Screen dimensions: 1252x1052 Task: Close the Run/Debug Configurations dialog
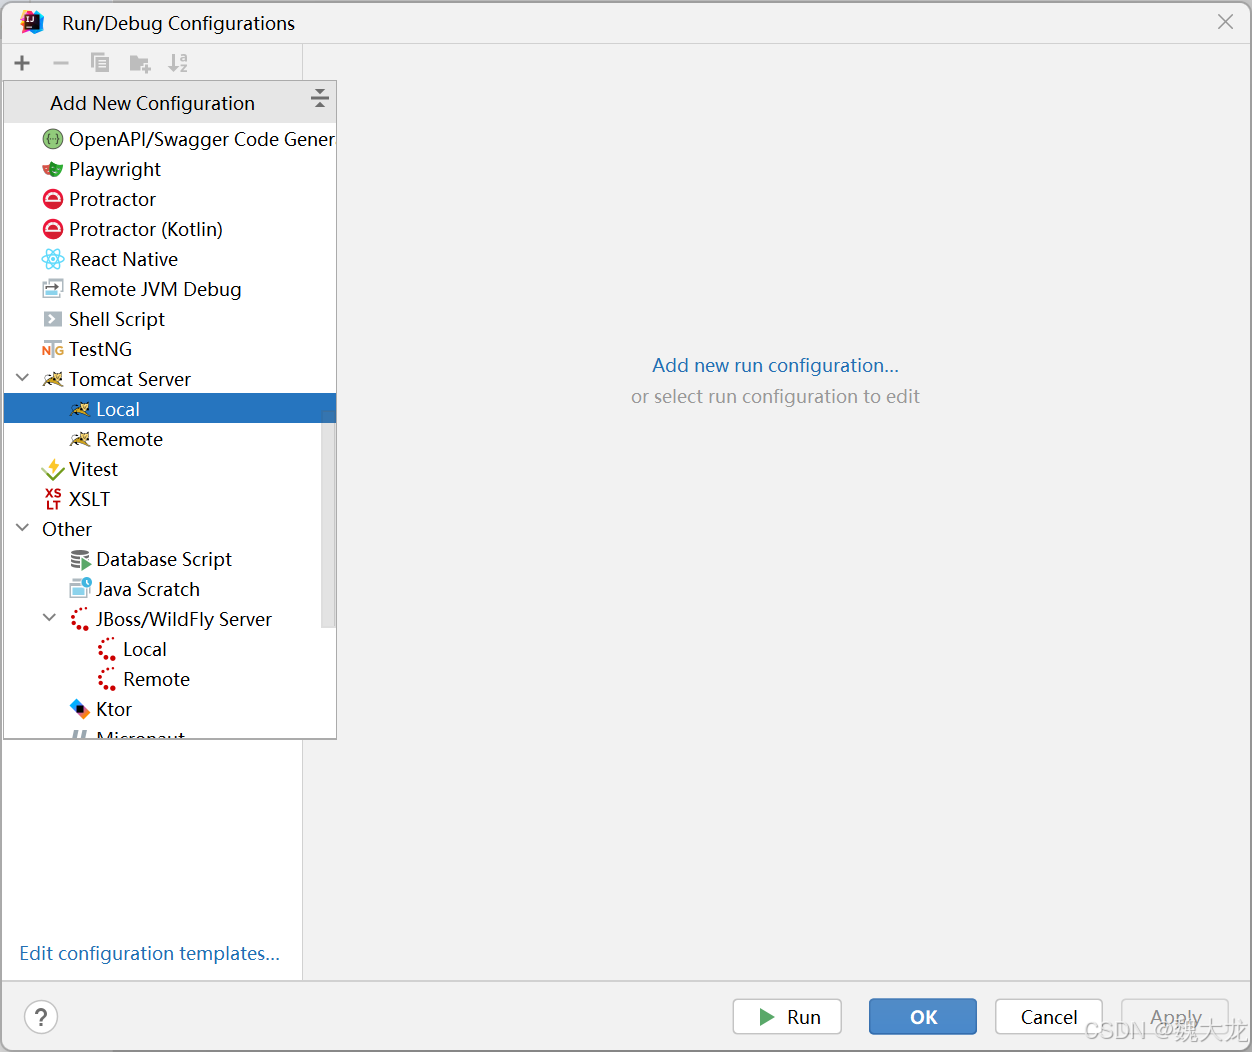(1225, 22)
